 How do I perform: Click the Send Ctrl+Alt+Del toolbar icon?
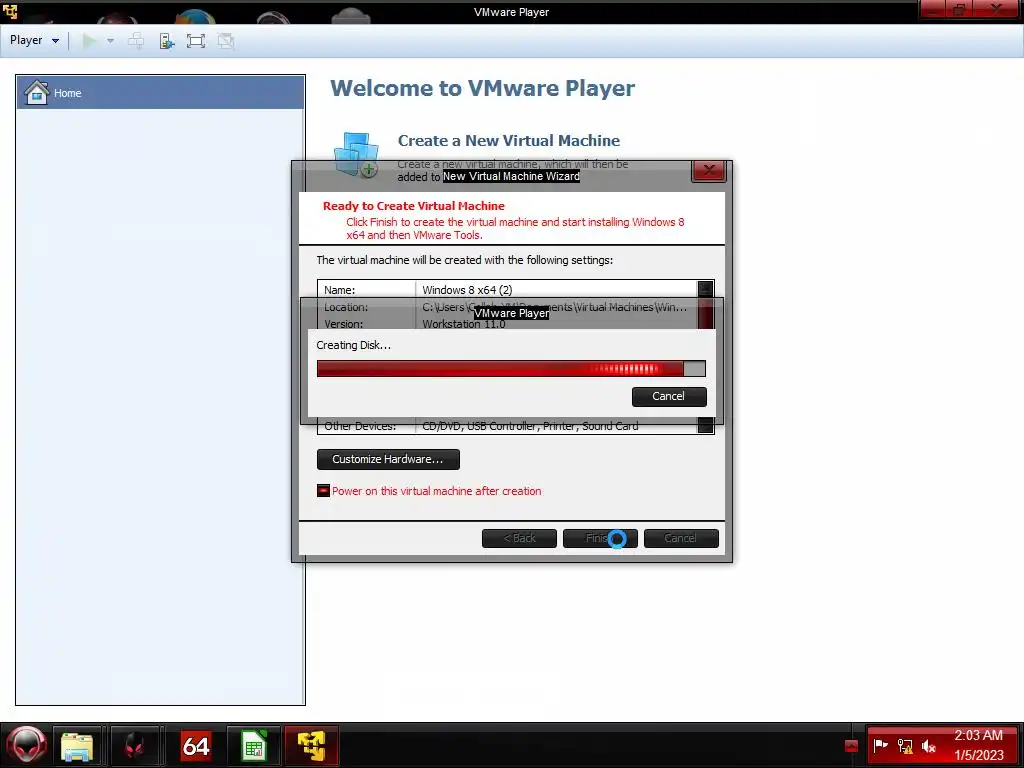[136, 41]
